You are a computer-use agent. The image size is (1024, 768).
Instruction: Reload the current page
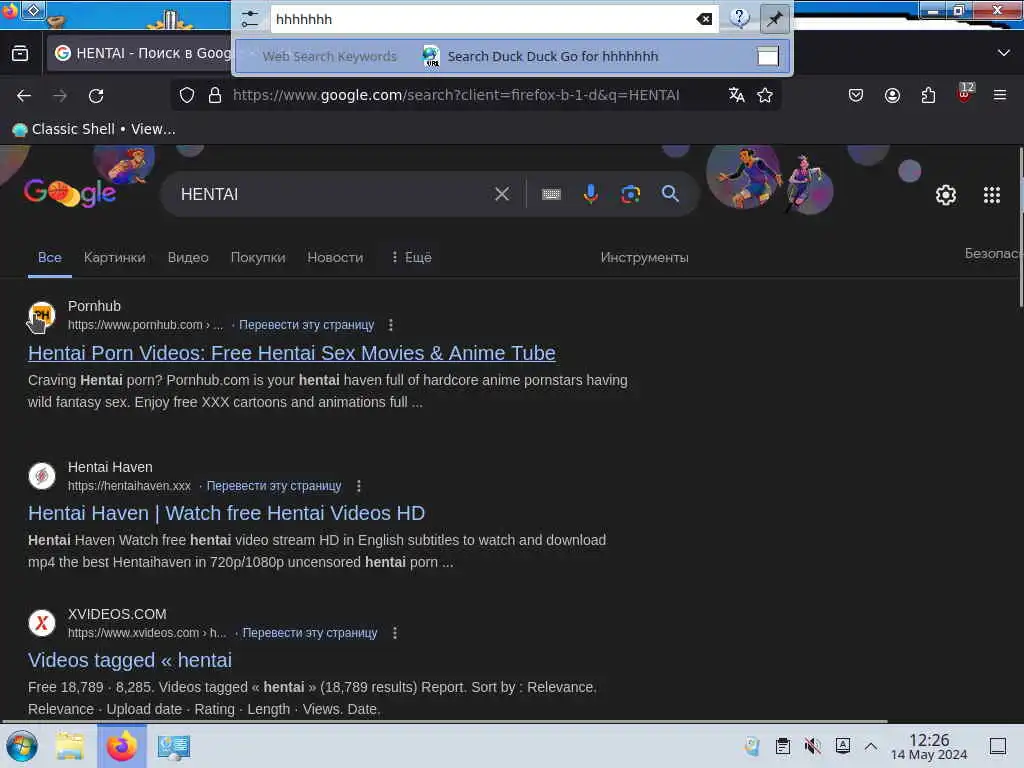point(96,96)
